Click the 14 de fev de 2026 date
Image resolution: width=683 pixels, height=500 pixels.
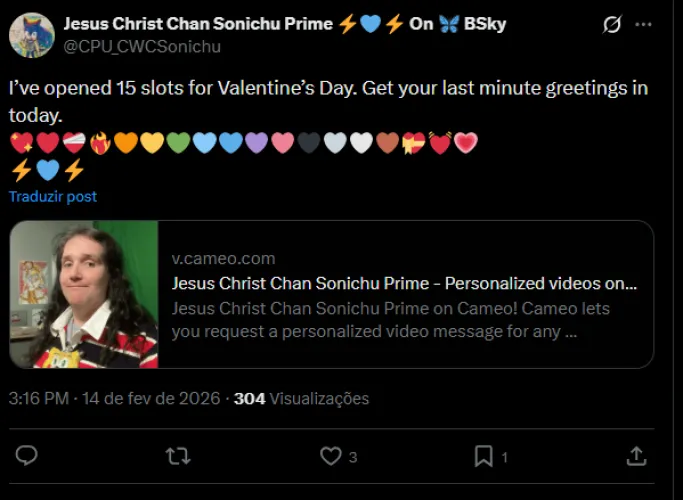pyautogui.click(x=152, y=399)
